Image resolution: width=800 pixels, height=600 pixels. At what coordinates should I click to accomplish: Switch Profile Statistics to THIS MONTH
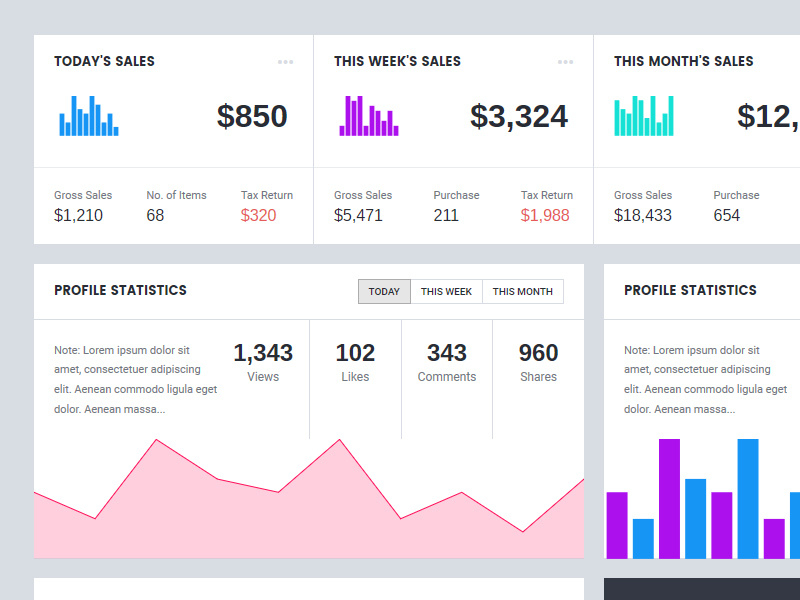pos(523,291)
